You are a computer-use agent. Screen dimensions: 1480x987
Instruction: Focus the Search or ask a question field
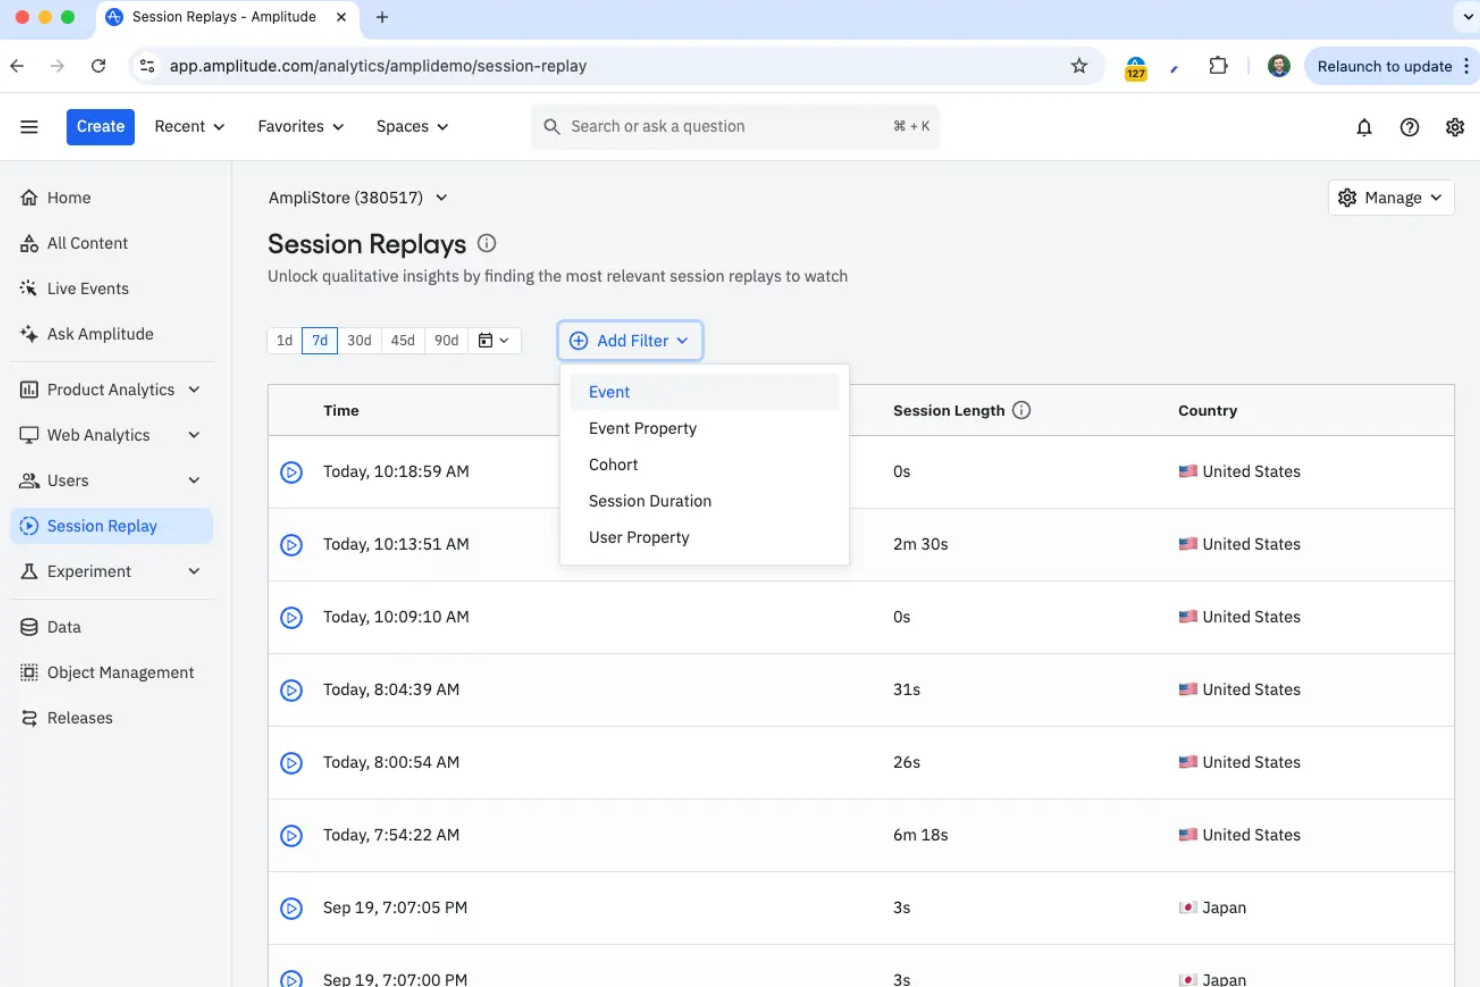pyautogui.click(x=735, y=127)
